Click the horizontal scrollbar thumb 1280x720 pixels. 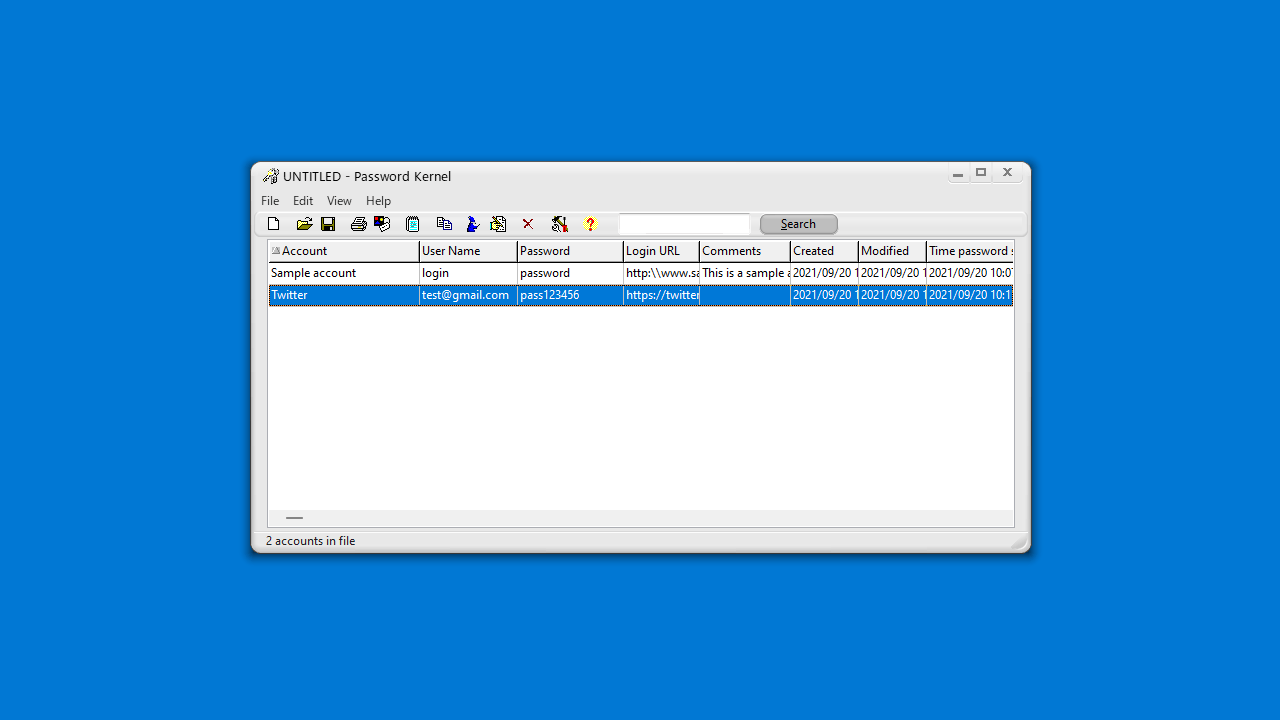(x=294, y=518)
